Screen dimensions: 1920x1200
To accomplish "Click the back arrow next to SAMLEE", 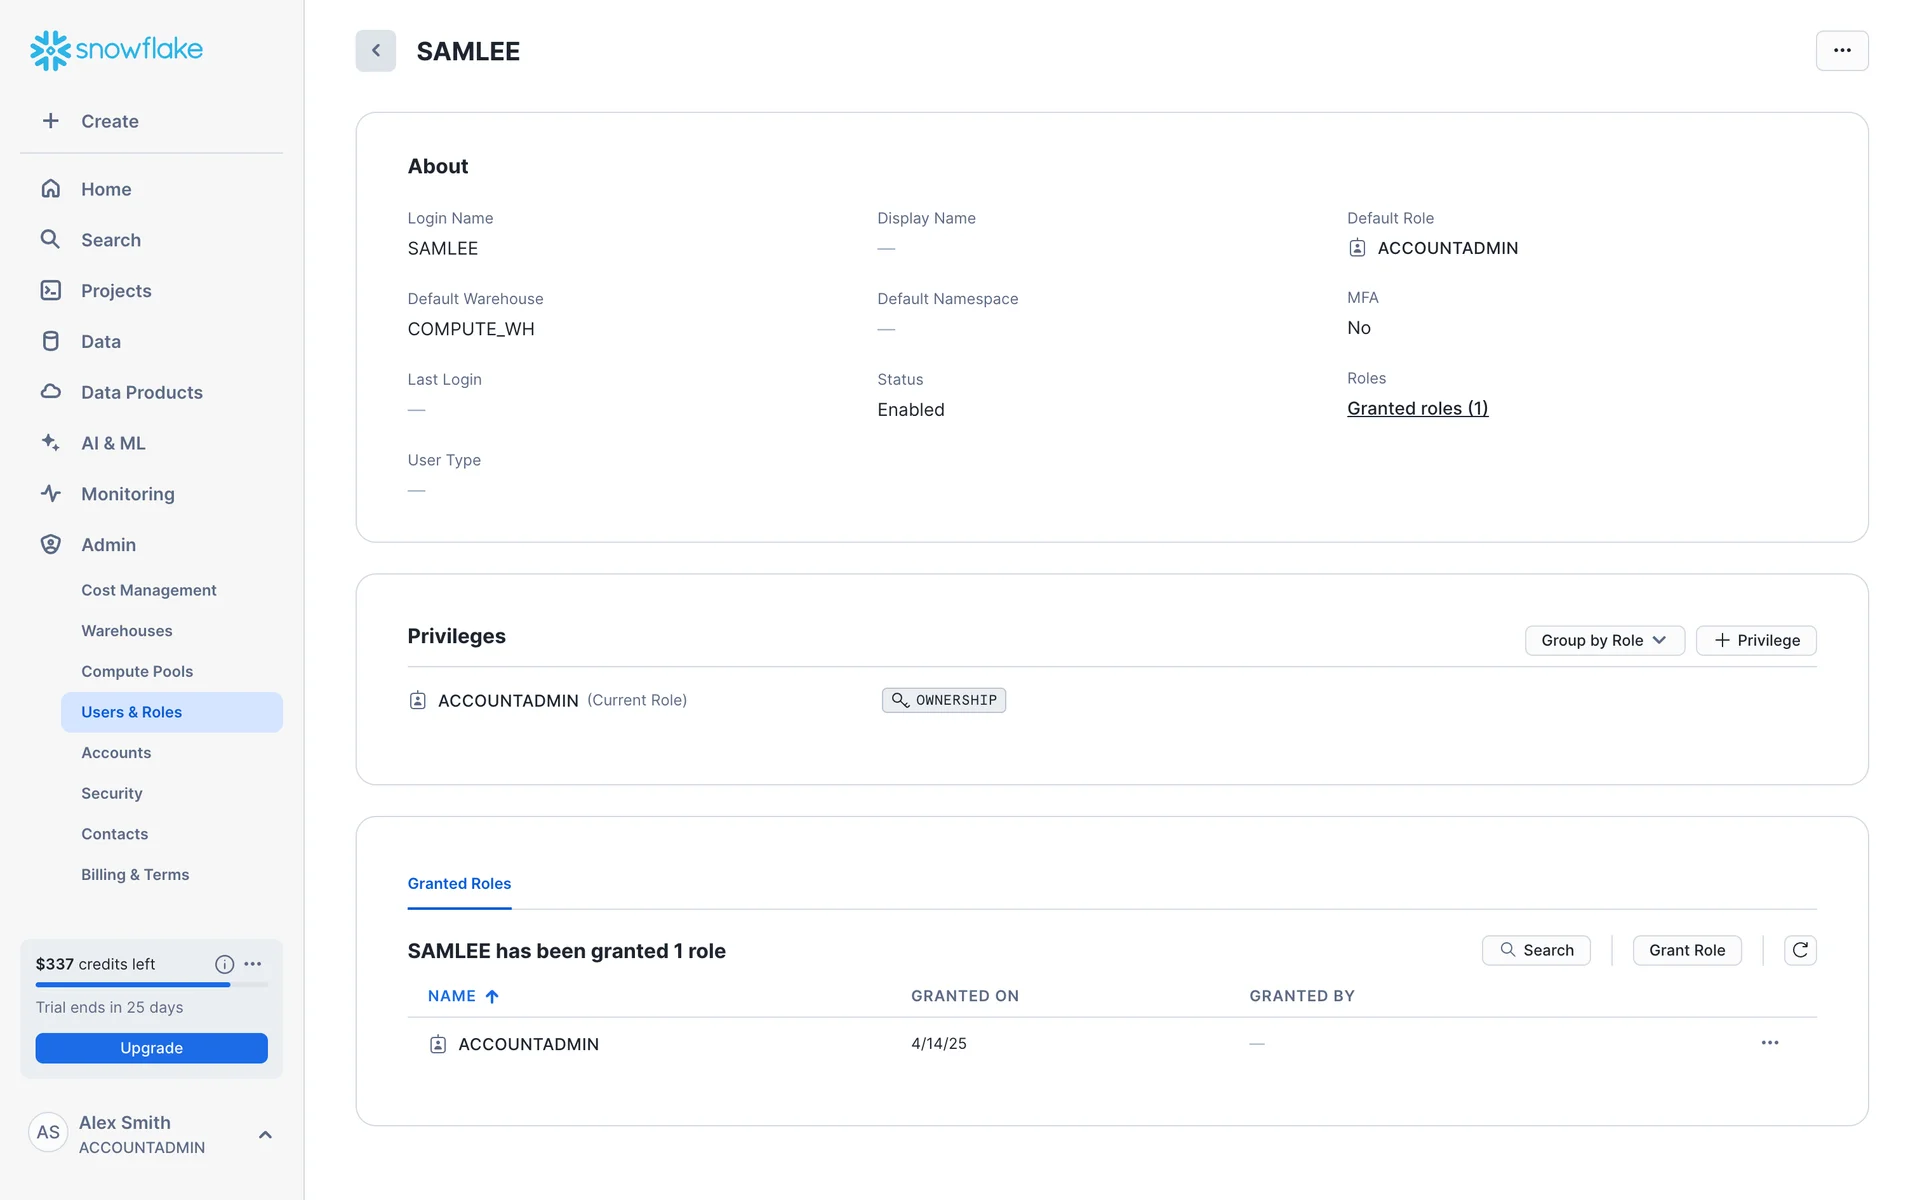I will (375, 51).
